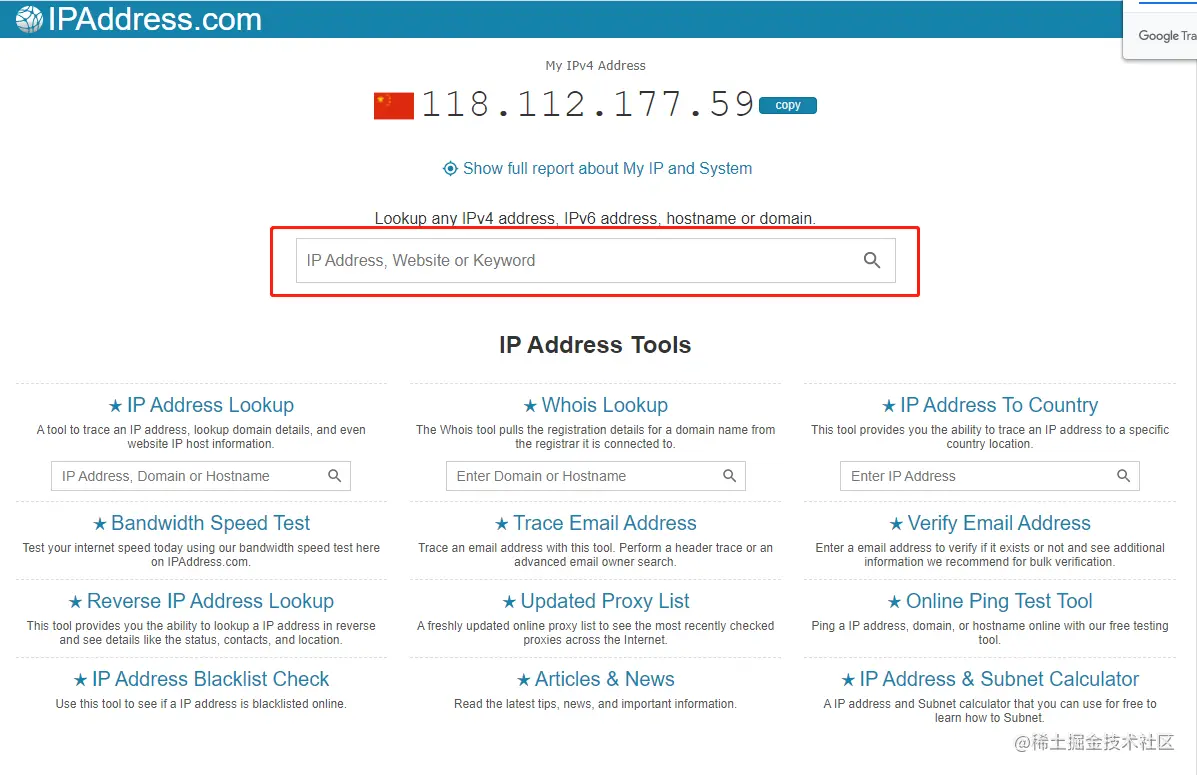Click text 'Lookup any IPv4 address, IPv6 address, hostname or domain.'
This screenshot has width=1197, height=775.
pyautogui.click(x=595, y=218)
